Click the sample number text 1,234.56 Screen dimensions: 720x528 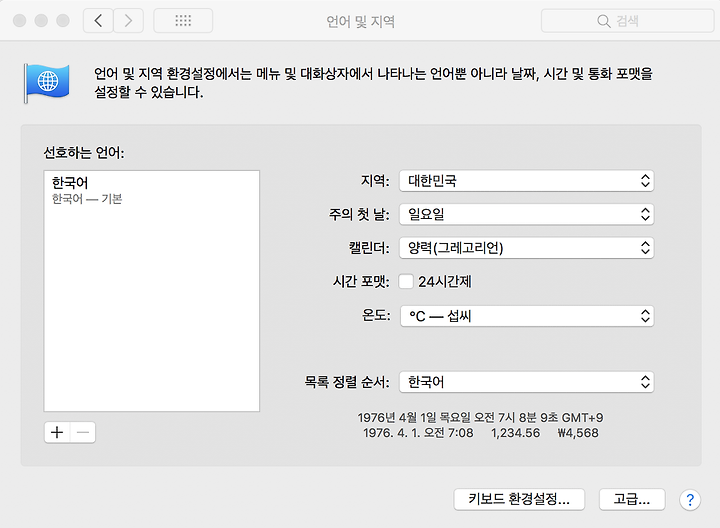coord(515,433)
